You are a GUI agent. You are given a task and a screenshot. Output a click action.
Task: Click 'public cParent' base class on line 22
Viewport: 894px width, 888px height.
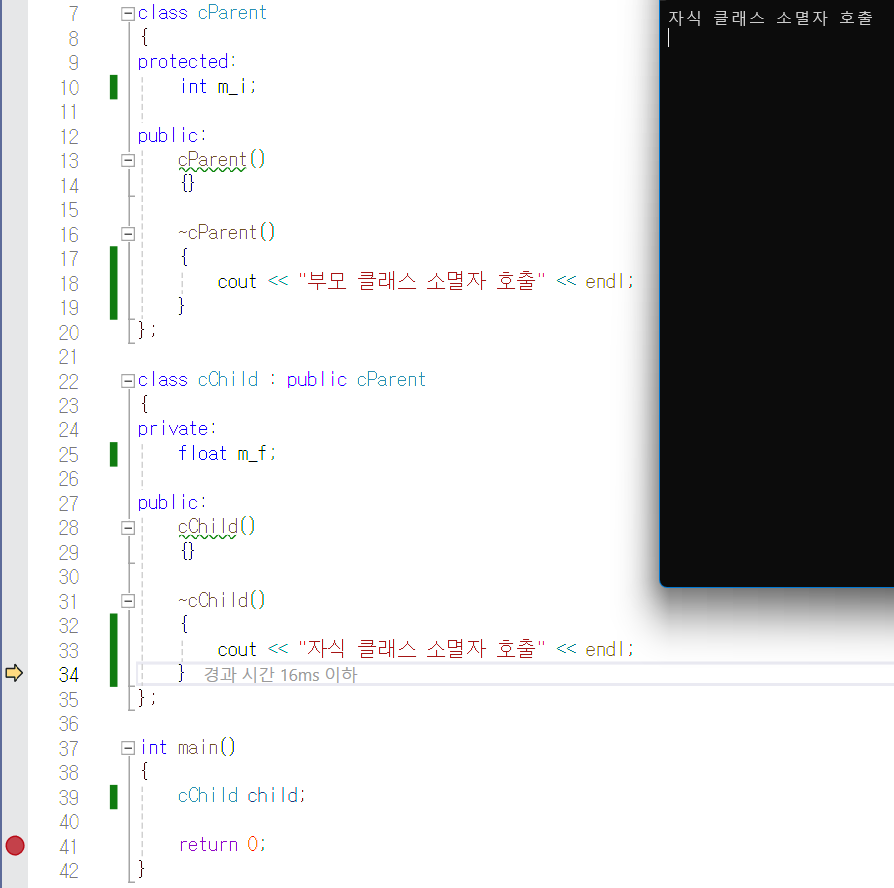pyautogui.click(x=356, y=380)
